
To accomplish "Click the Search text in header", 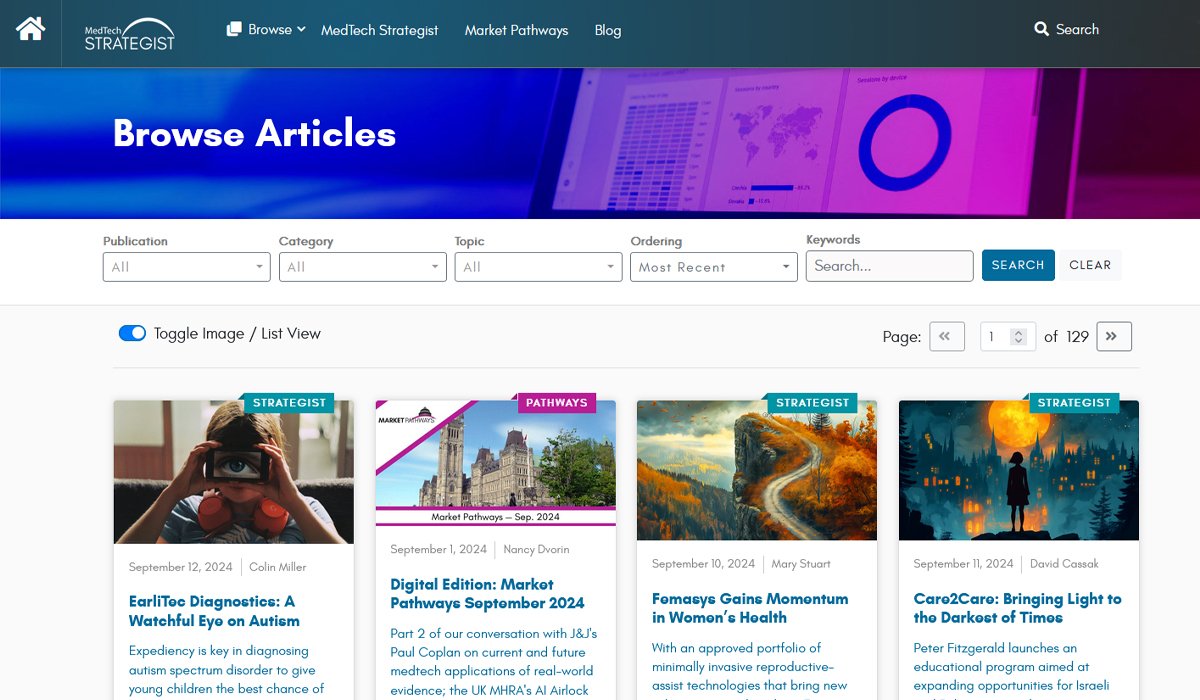I will click(x=1077, y=30).
